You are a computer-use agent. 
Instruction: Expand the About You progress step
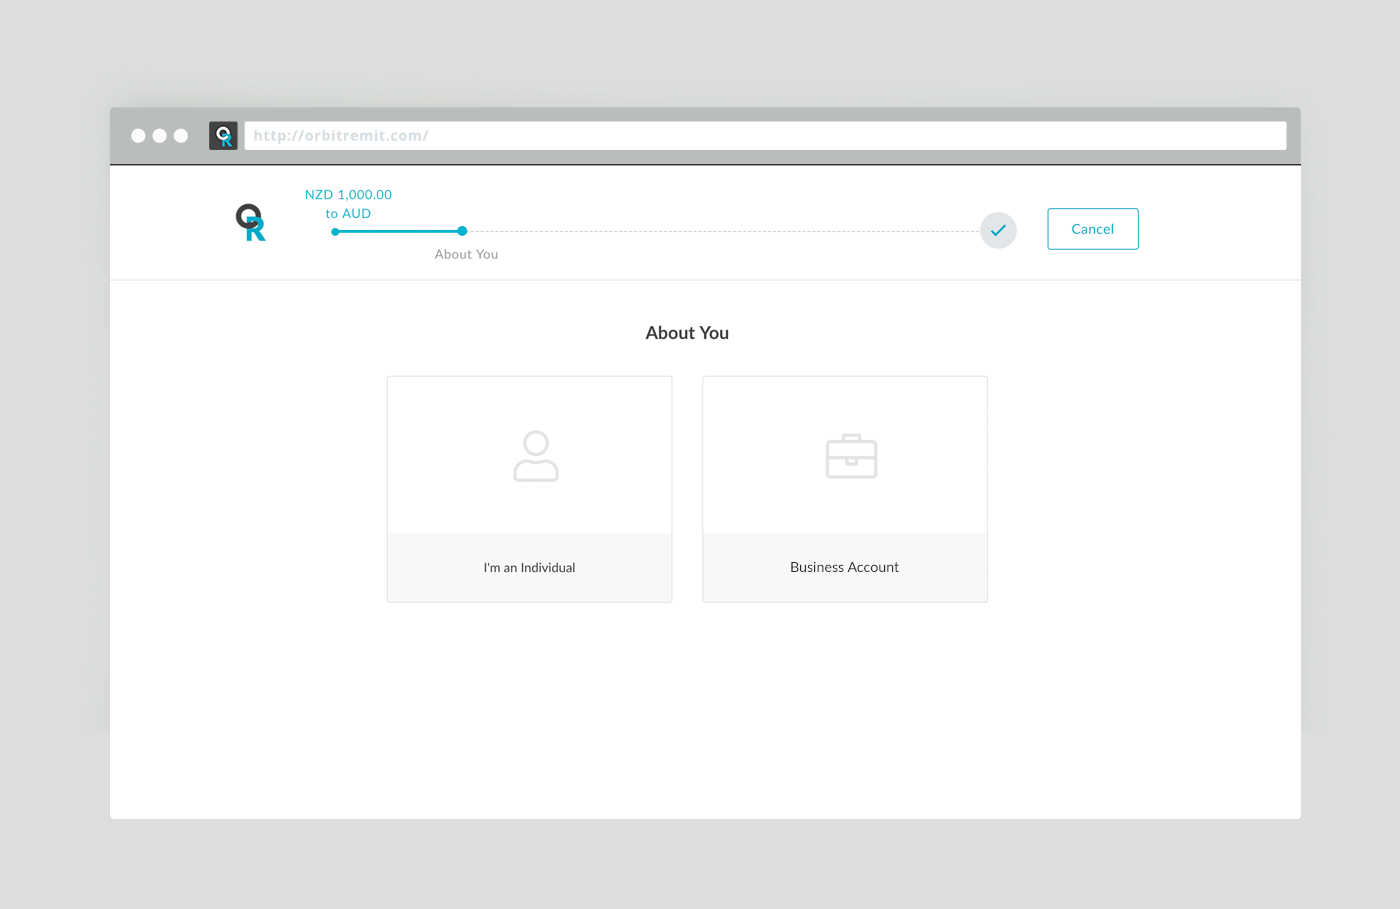click(466, 254)
